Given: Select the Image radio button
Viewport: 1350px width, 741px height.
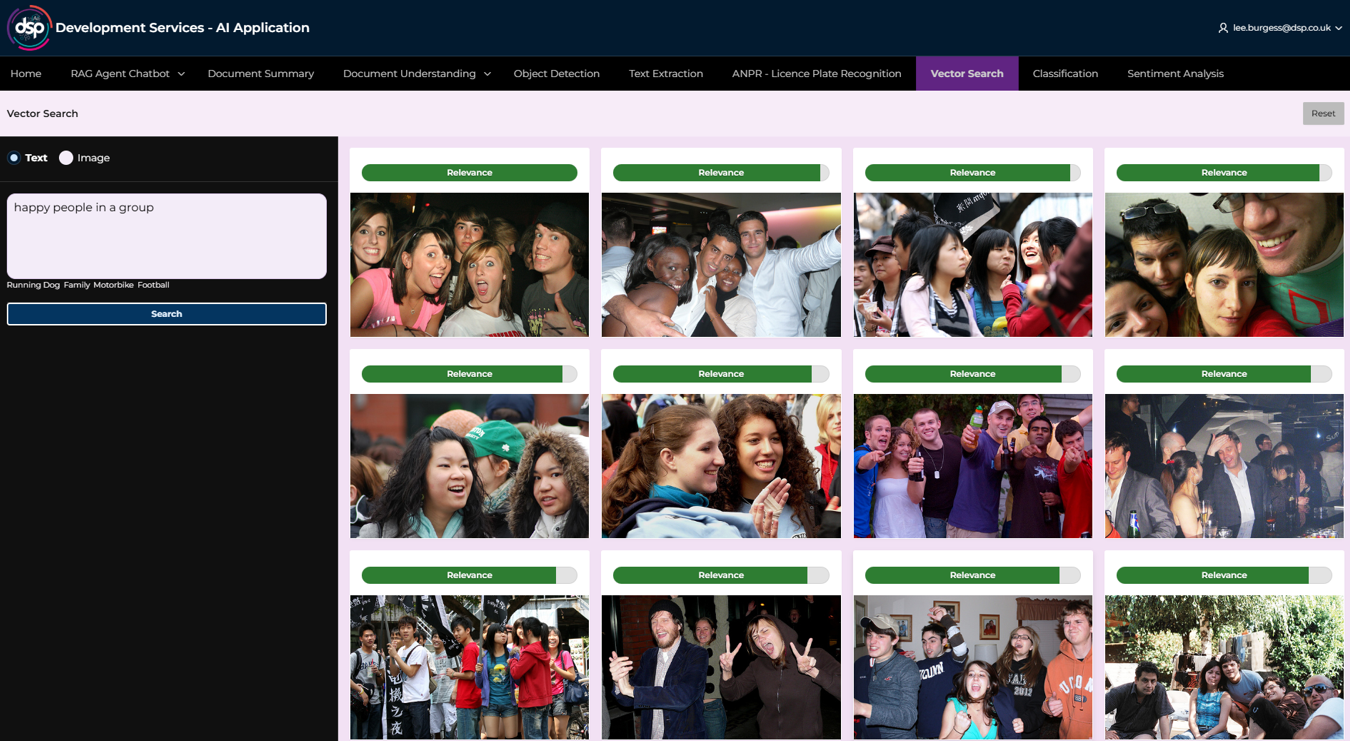Looking at the screenshot, I should pos(66,158).
